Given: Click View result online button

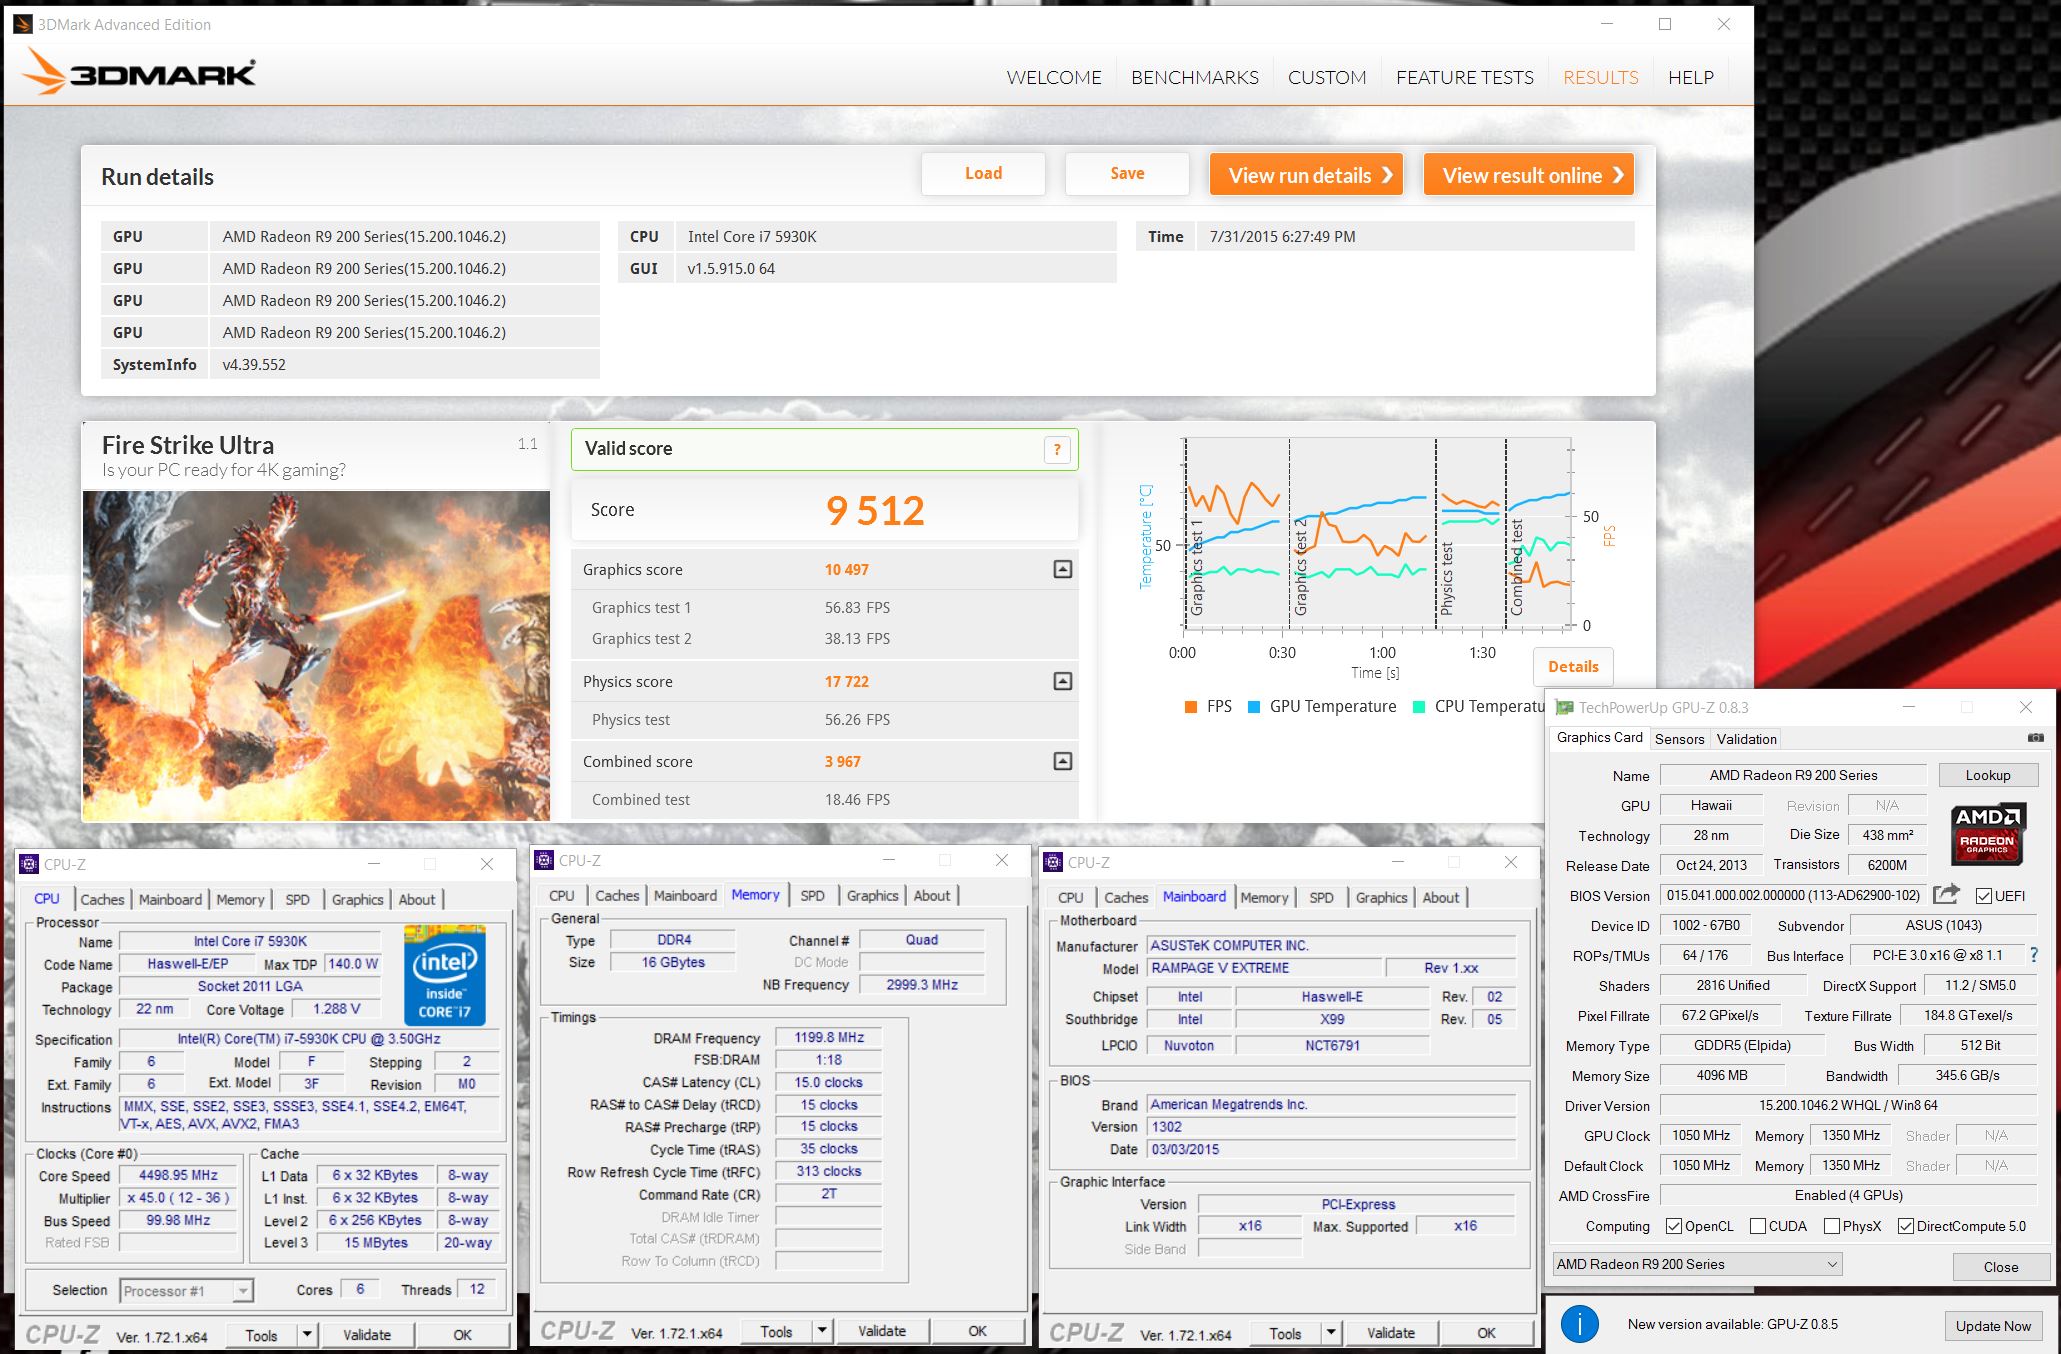Looking at the screenshot, I should point(1529,175).
